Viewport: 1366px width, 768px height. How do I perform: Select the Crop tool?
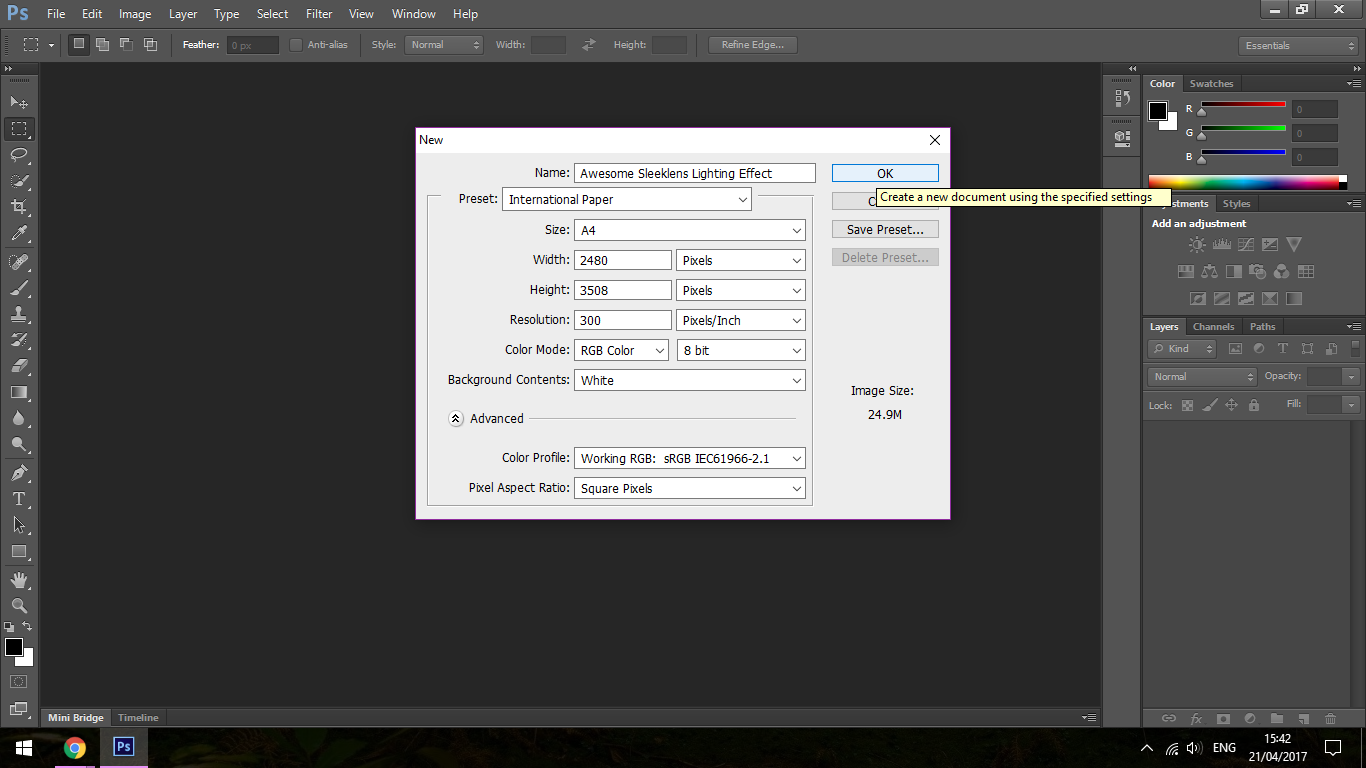(19, 207)
